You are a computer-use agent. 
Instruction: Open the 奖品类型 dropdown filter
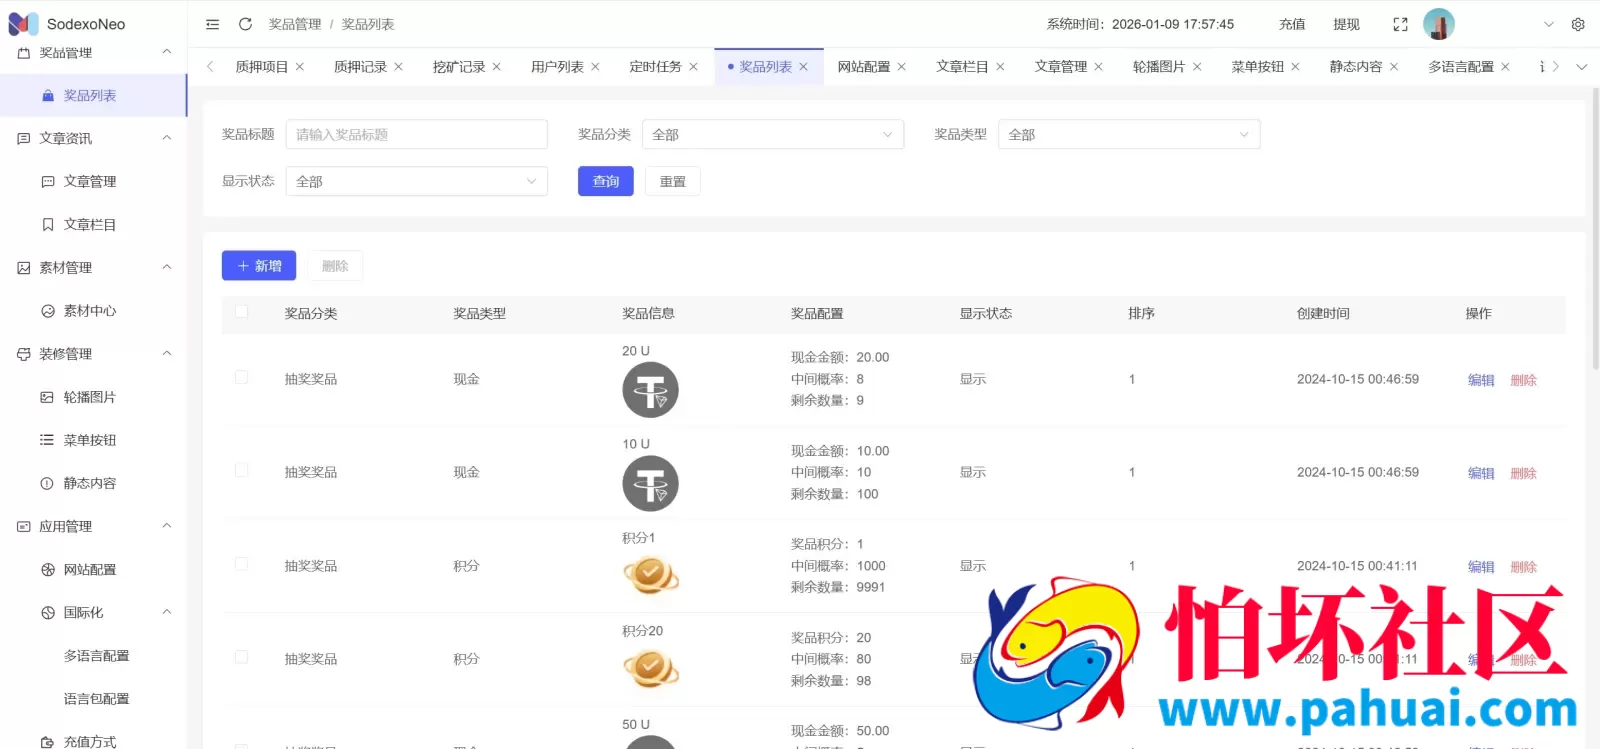(1129, 135)
